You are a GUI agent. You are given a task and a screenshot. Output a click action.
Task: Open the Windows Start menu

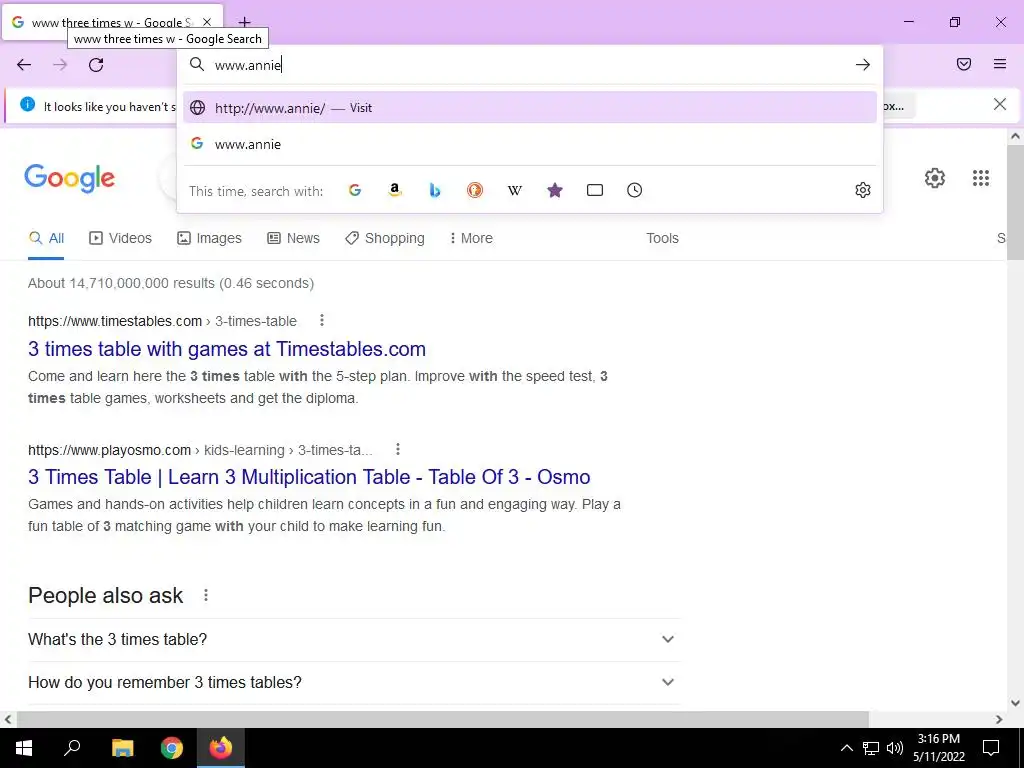[x=24, y=748]
